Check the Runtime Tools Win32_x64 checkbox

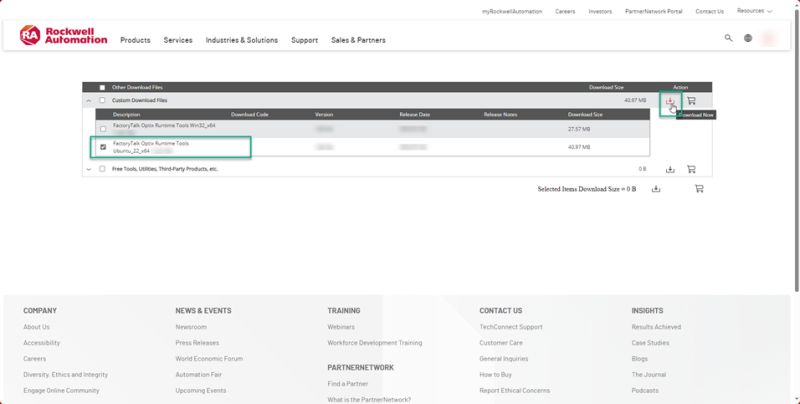click(x=103, y=129)
